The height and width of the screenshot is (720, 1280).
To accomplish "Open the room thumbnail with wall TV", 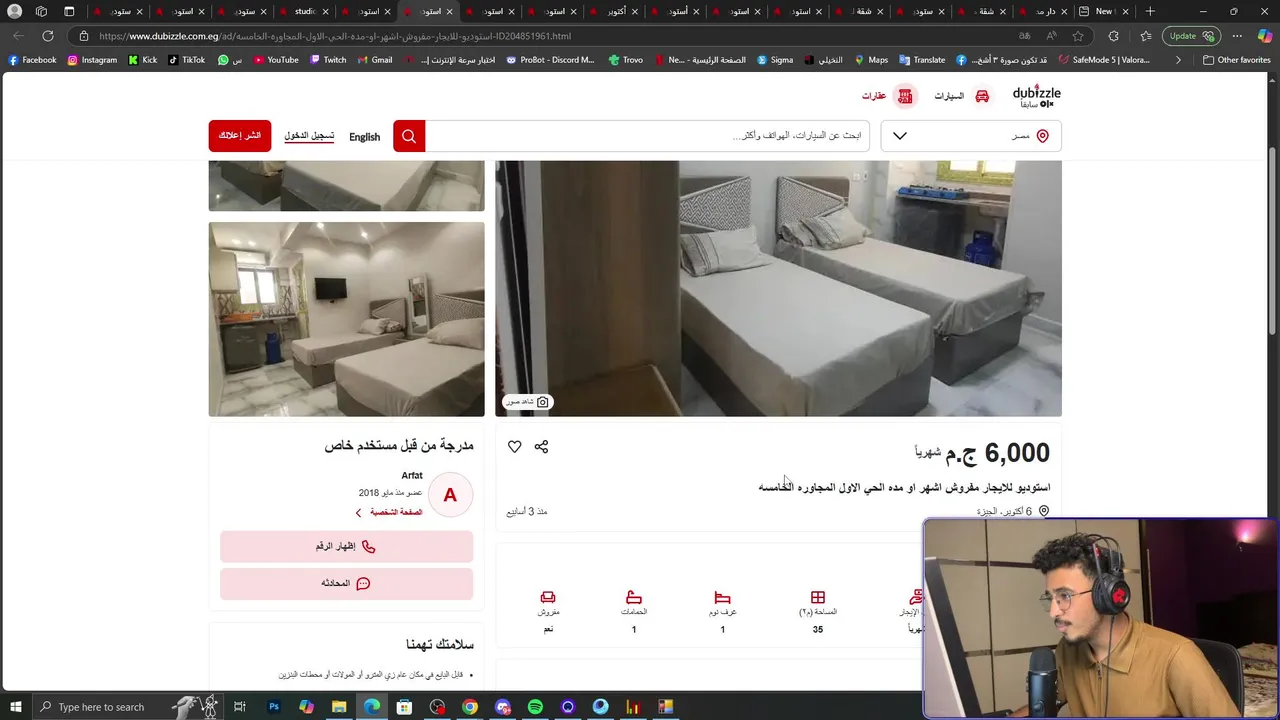I will (x=346, y=319).
